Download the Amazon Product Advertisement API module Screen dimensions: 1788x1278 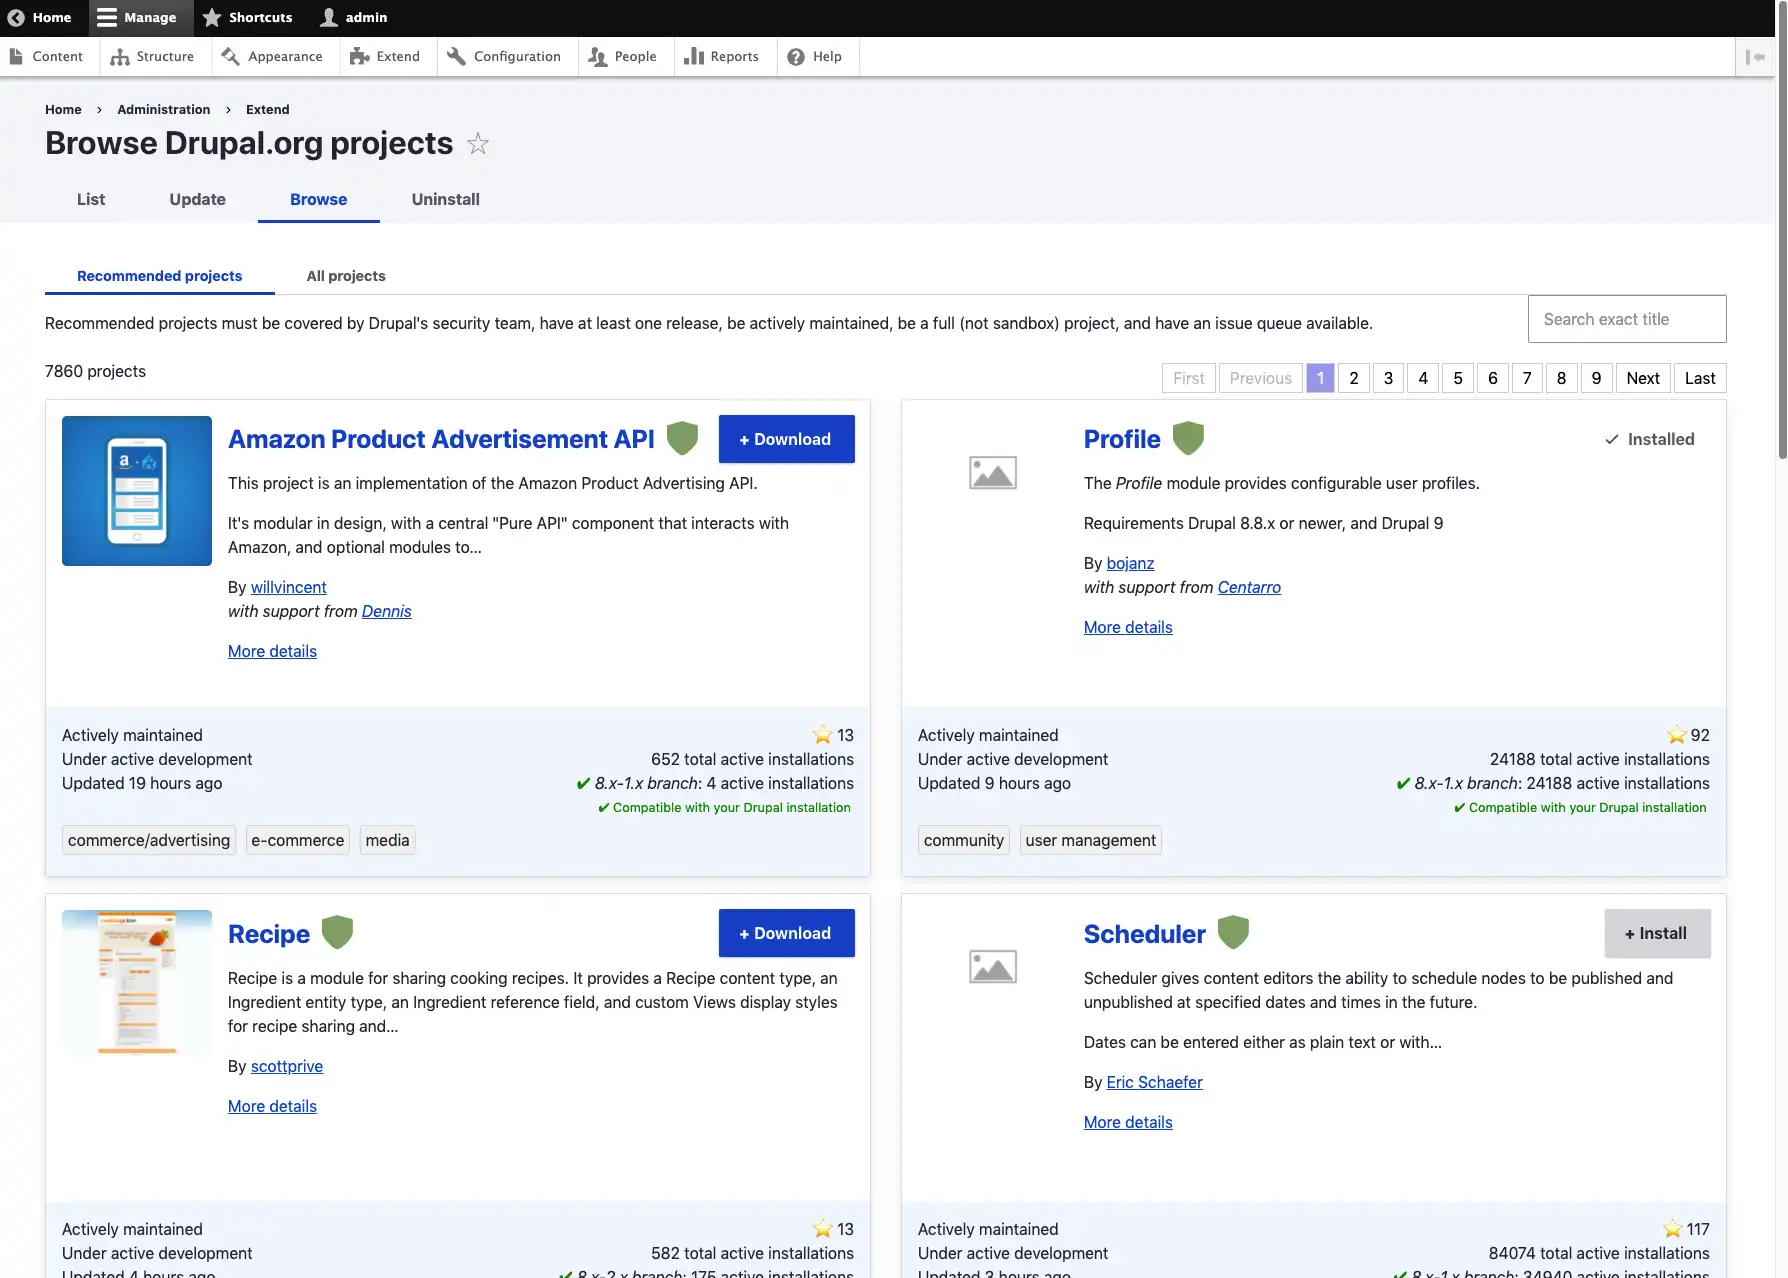point(786,439)
